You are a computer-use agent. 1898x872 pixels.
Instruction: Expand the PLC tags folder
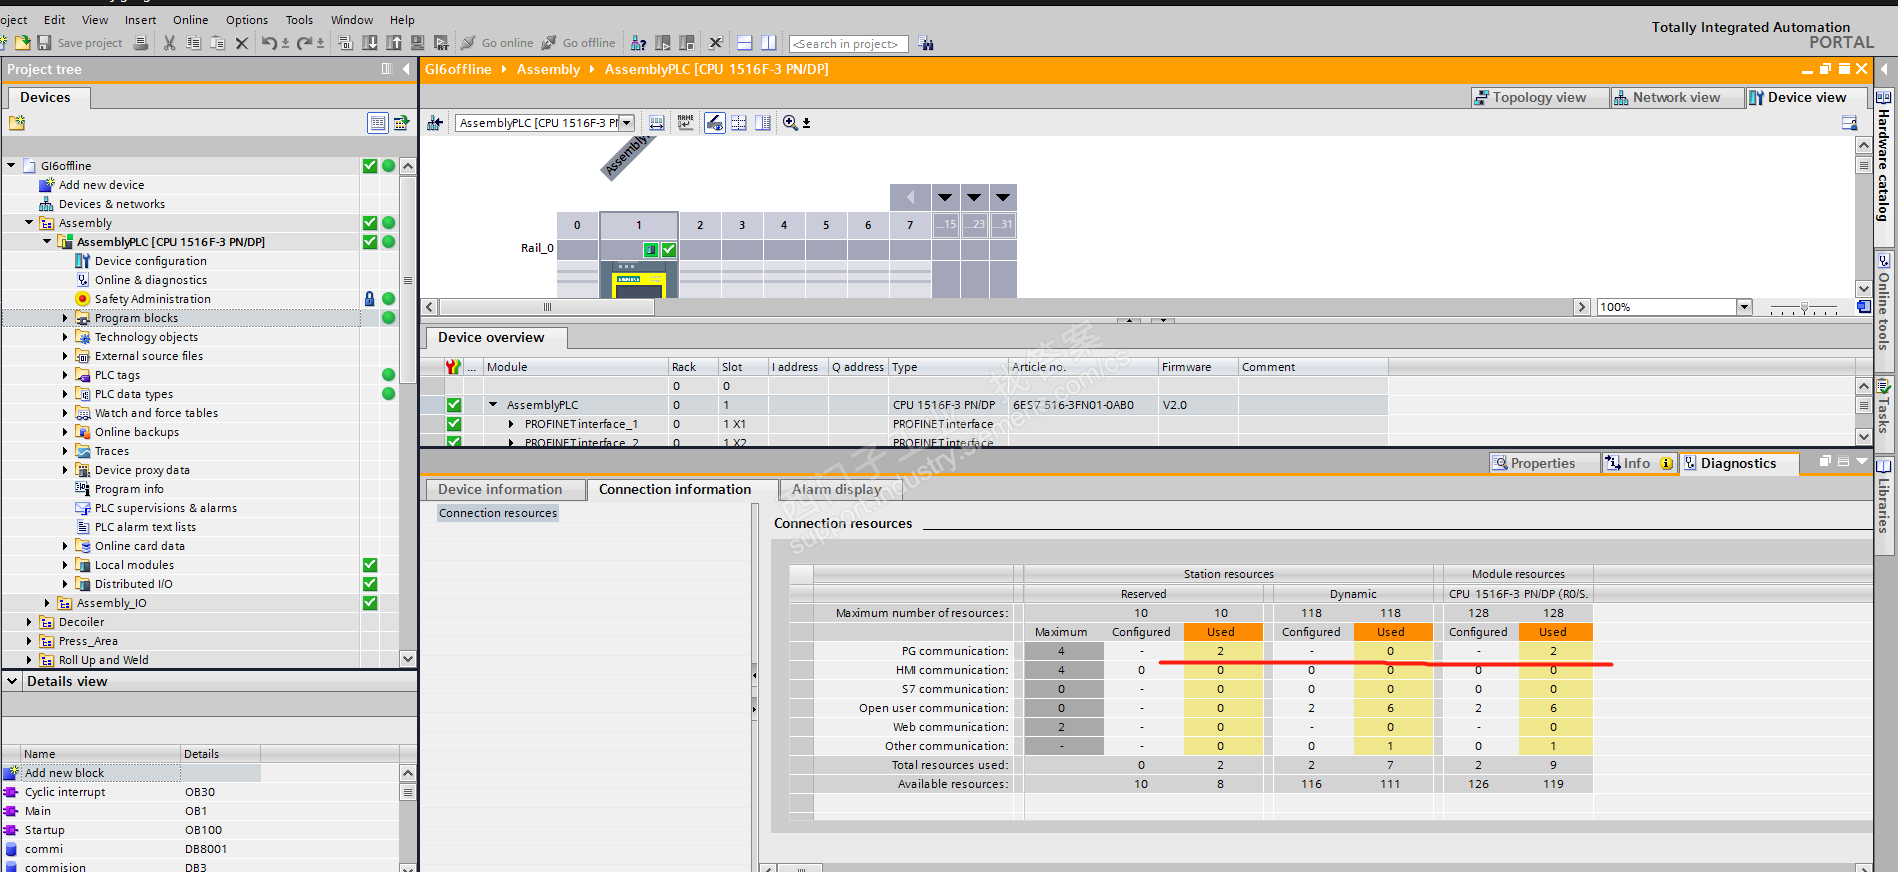coord(66,375)
